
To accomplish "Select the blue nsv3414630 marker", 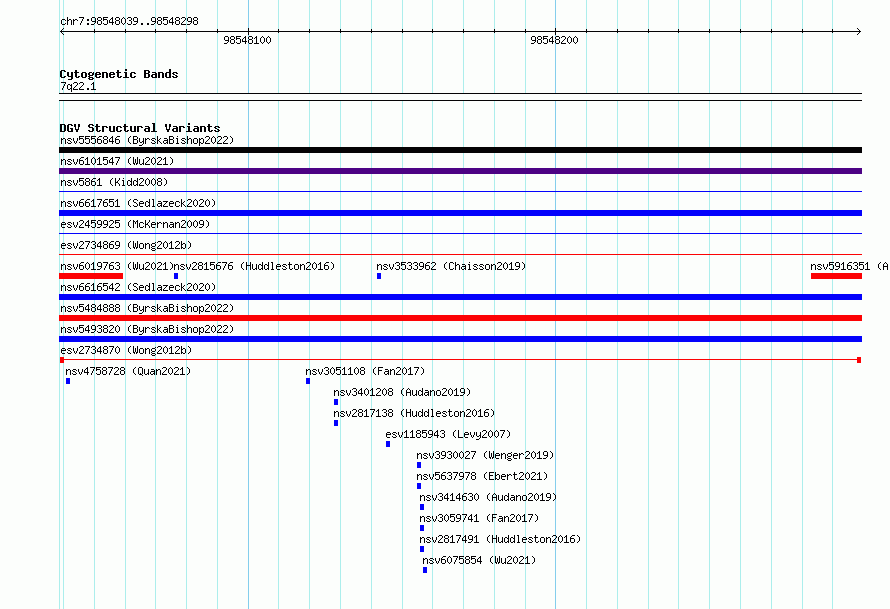I will click(x=422, y=507).
